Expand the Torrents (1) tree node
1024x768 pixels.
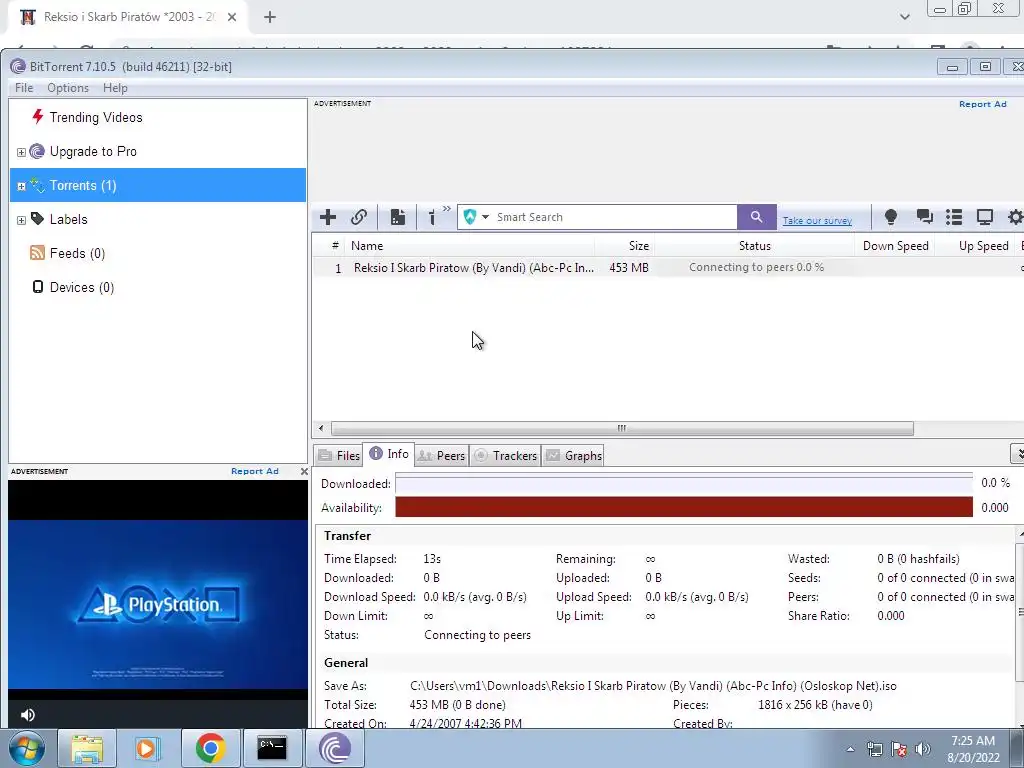pos(21,186)
